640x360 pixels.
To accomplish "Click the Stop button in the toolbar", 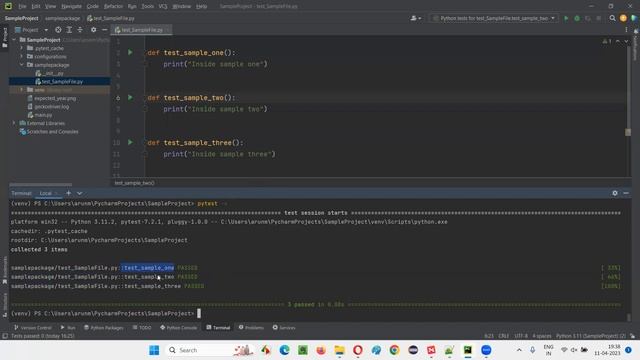I will pyautogui.click(x=598, y=18).
